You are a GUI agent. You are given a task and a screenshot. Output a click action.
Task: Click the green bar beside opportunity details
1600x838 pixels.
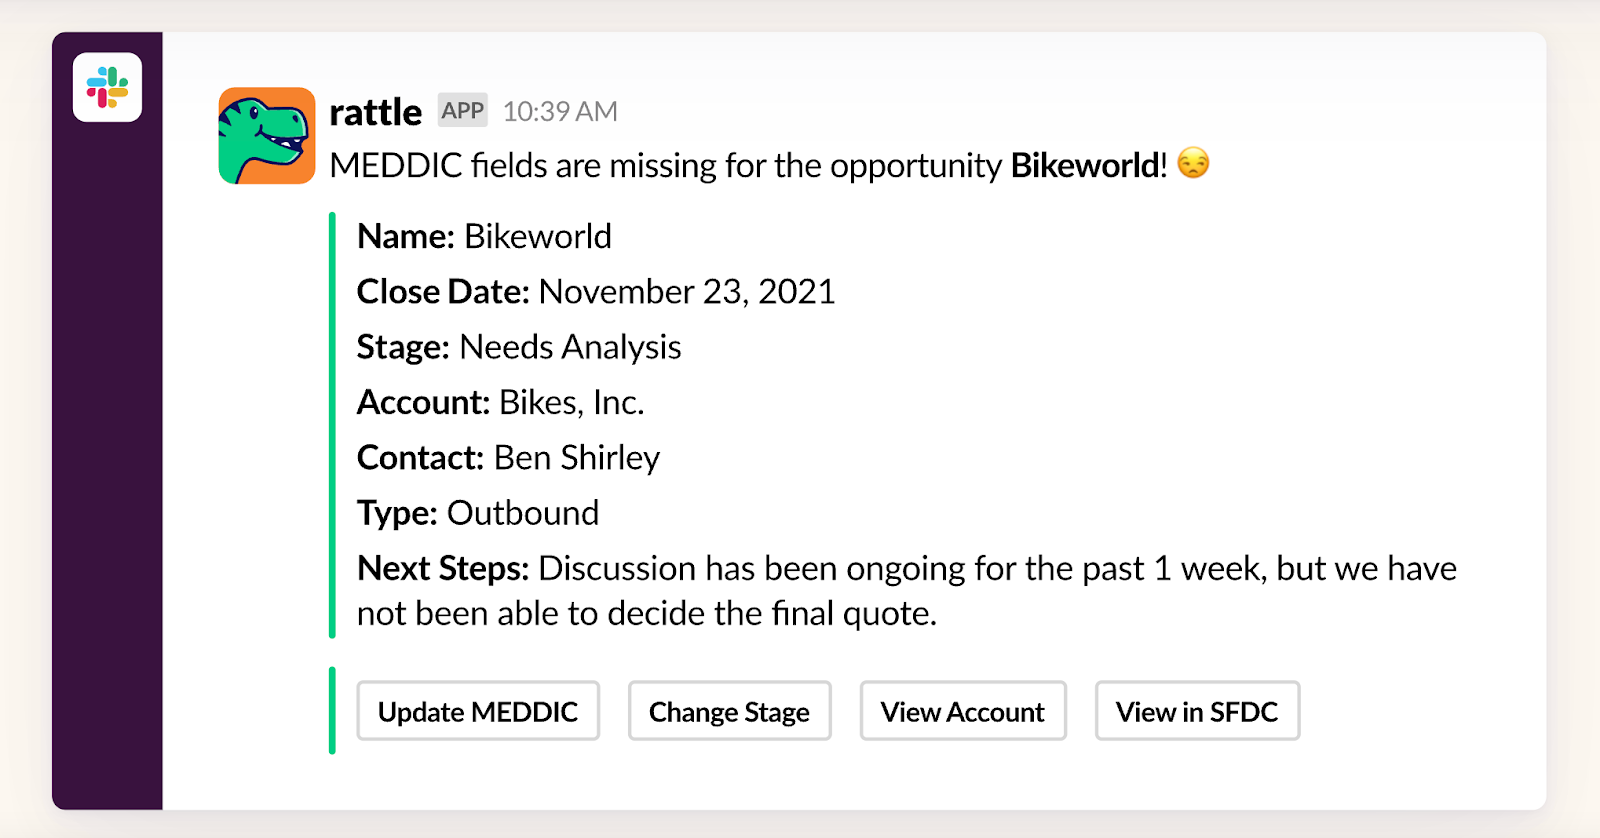point(332,425)
